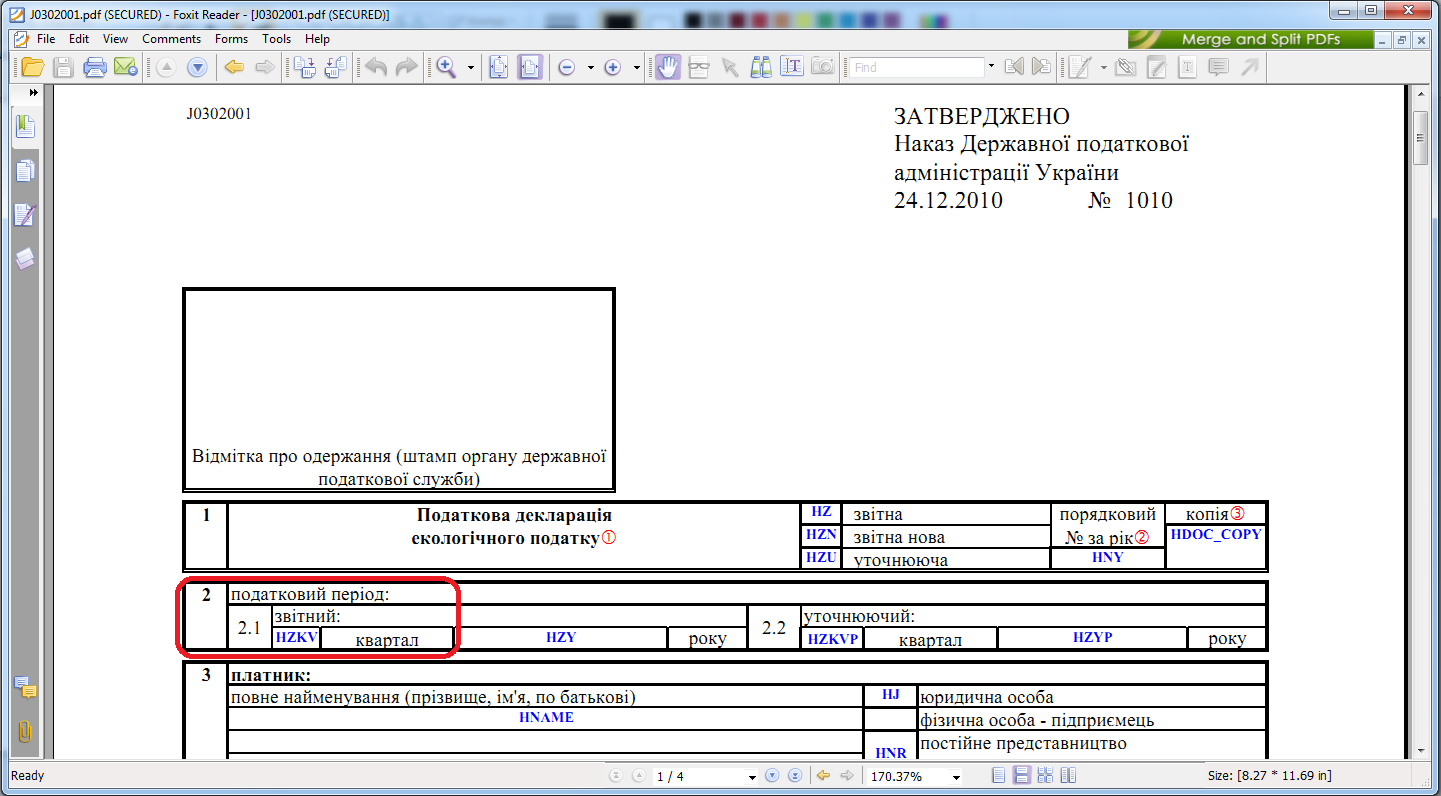Expand the Find box options dropdown arrow
The width and height of the screenshot is (1441, 796).
click(991, 67)
